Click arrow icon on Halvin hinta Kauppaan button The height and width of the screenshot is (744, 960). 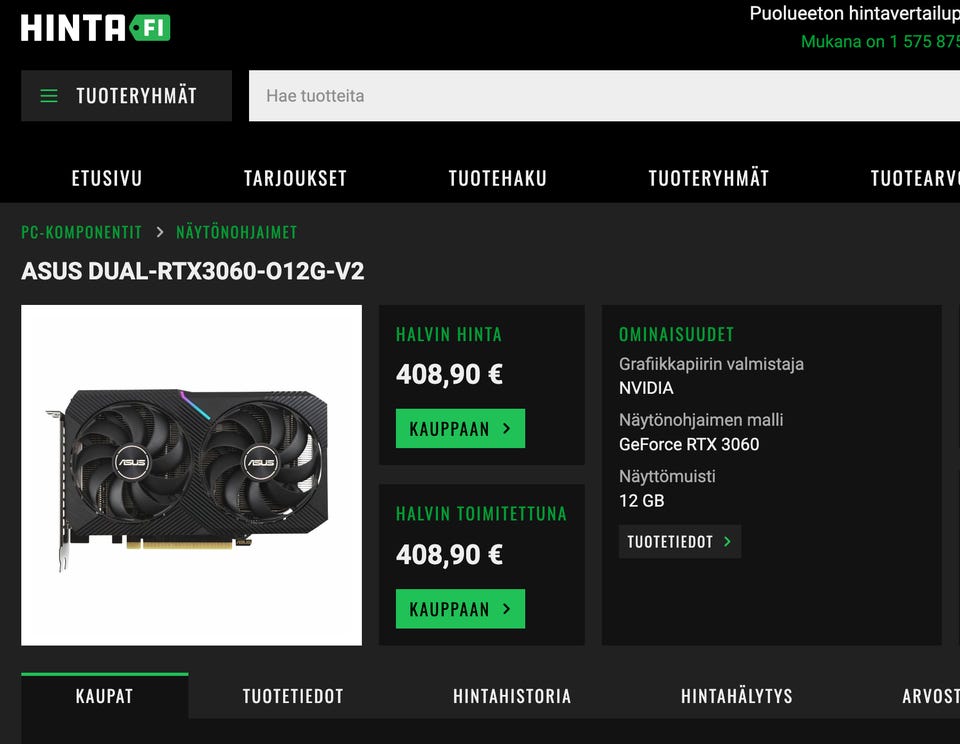point(506,429)
